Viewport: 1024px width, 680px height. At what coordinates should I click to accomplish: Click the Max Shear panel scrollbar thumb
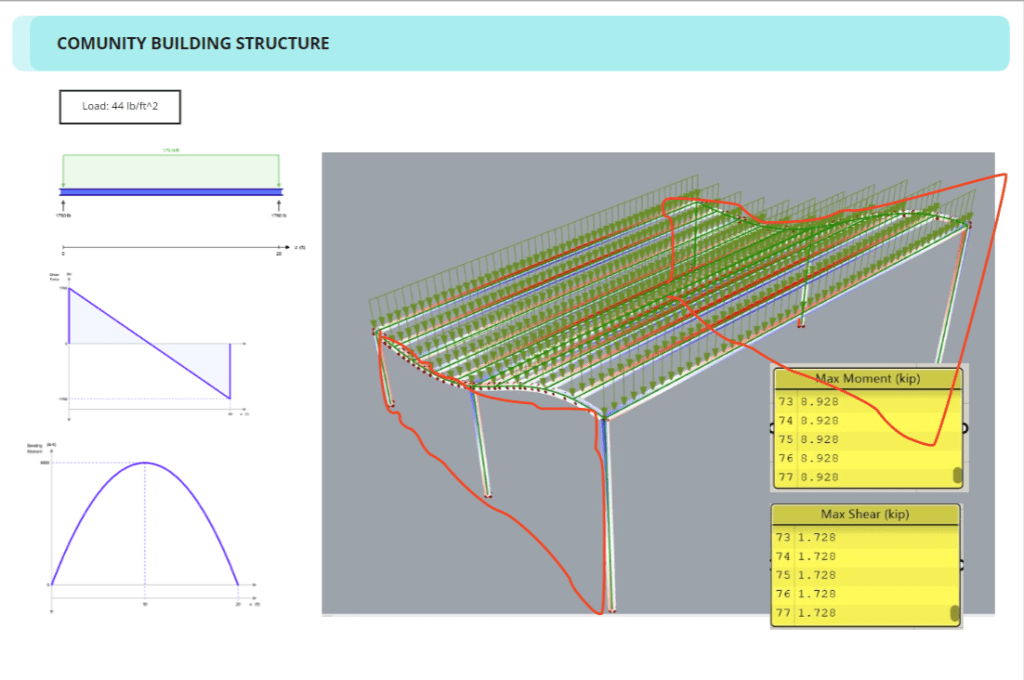click(x=955, y=613)
